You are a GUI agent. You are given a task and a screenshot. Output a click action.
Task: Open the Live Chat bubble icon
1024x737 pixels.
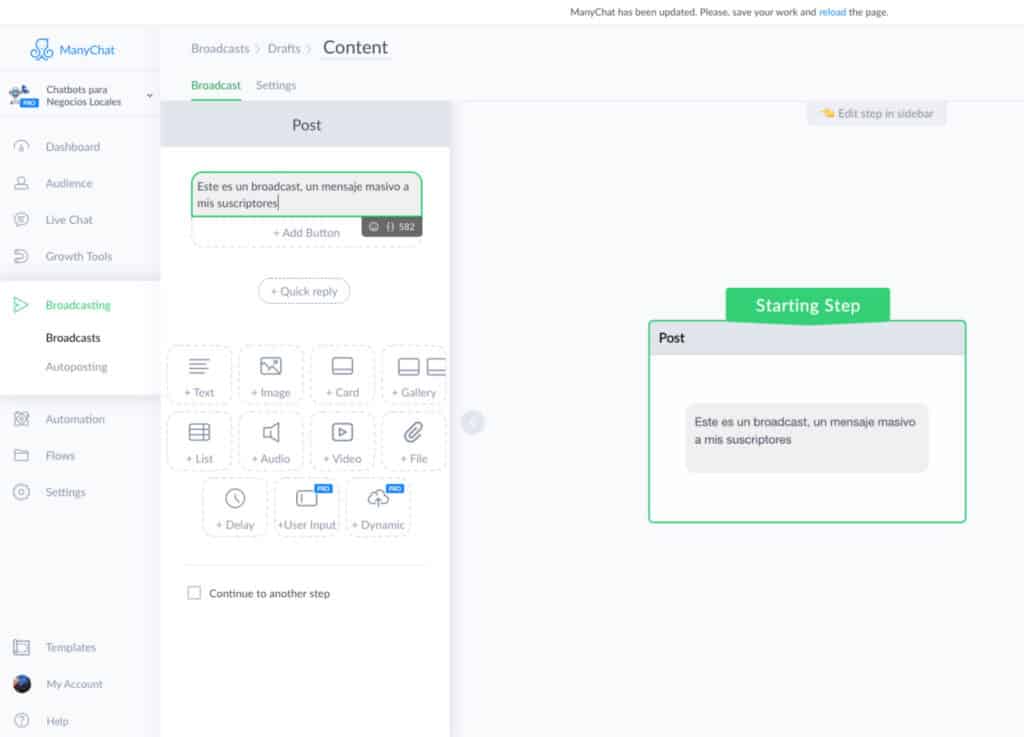point(22,219)
